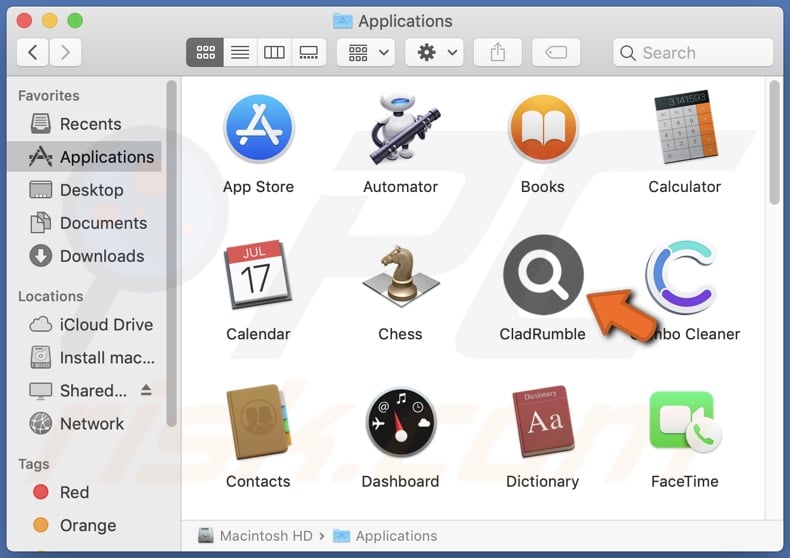Click the CladRumble magnifier icon

pos(542,275)
